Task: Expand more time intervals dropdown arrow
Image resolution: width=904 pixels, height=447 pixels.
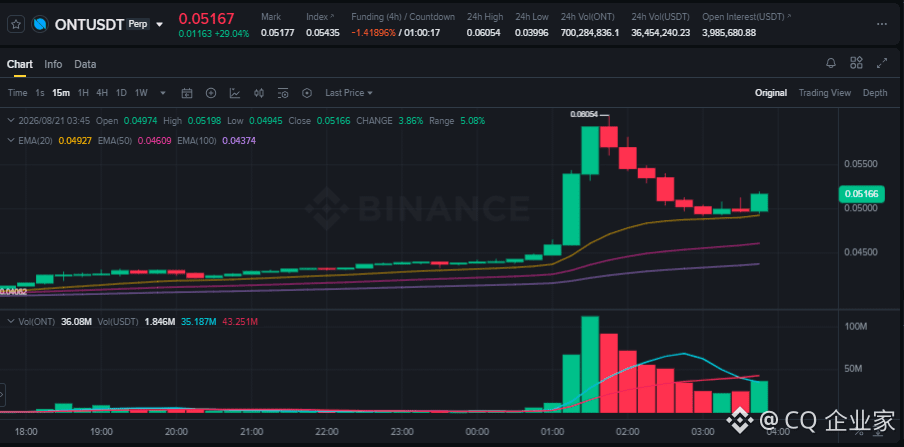Action: coord(163,93)
